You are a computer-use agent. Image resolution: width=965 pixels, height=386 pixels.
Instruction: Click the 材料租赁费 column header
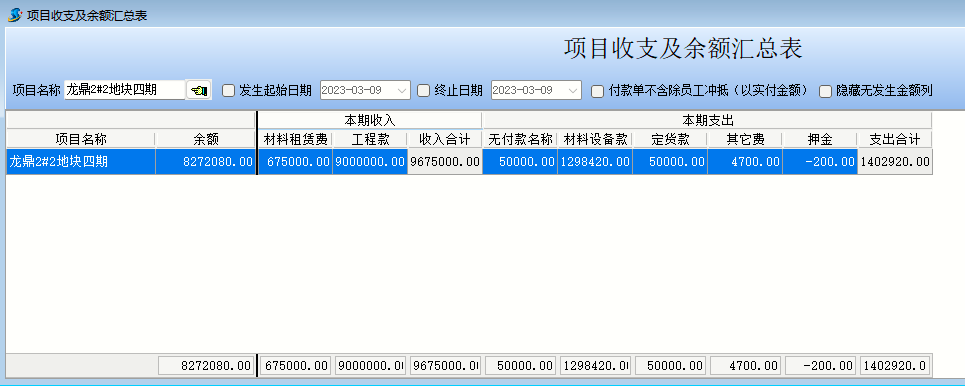click(295, 140)
